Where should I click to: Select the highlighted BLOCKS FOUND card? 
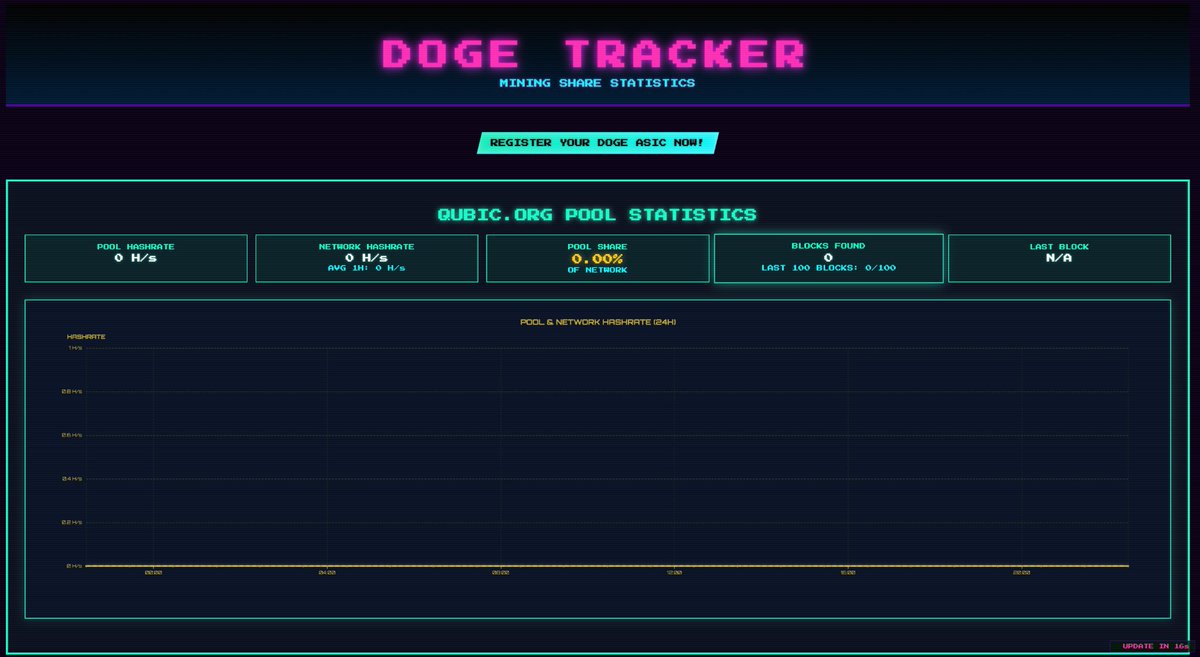(829, 258)
